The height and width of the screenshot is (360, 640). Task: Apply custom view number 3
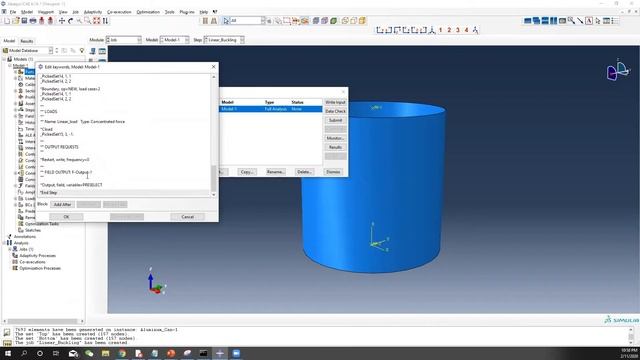tap(458, 30)
